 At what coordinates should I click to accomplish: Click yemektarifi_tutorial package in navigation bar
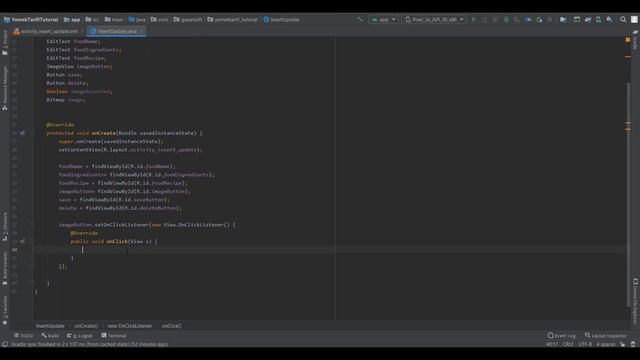tap(233, 19)
